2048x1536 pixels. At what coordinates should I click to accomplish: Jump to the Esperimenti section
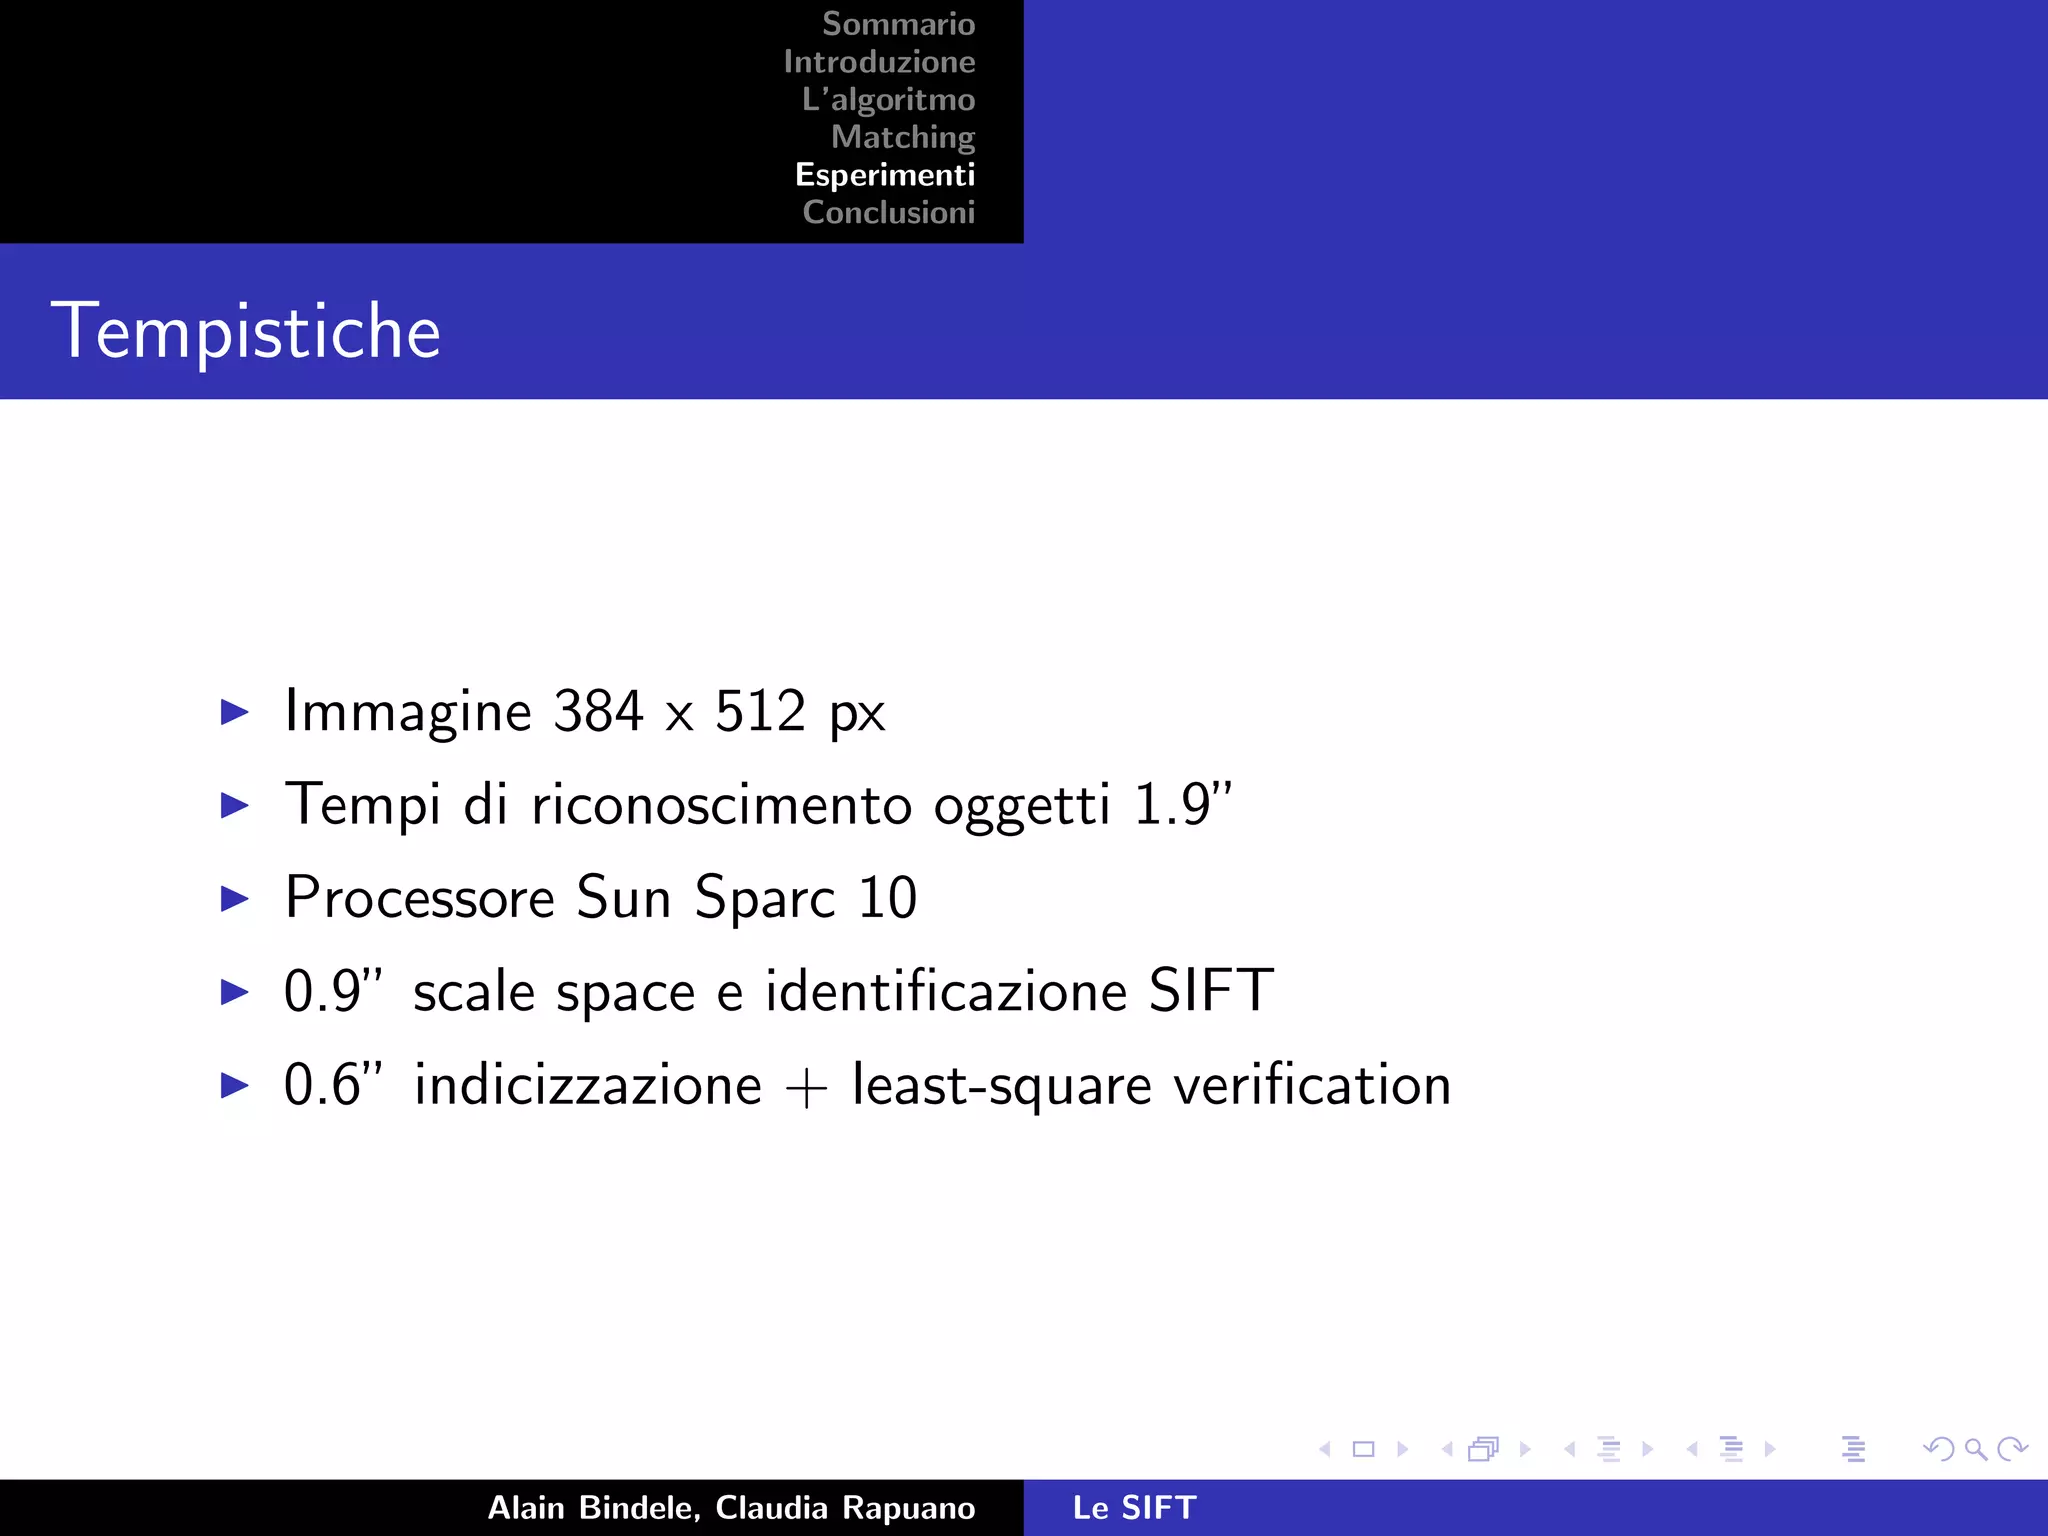tap(885, 175)
